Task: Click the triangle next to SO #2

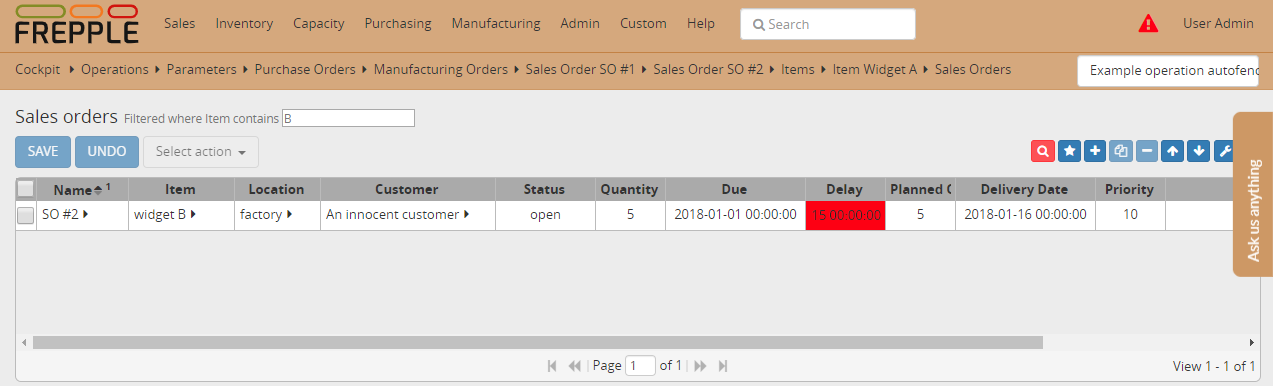Action: [x=86, y=214]
